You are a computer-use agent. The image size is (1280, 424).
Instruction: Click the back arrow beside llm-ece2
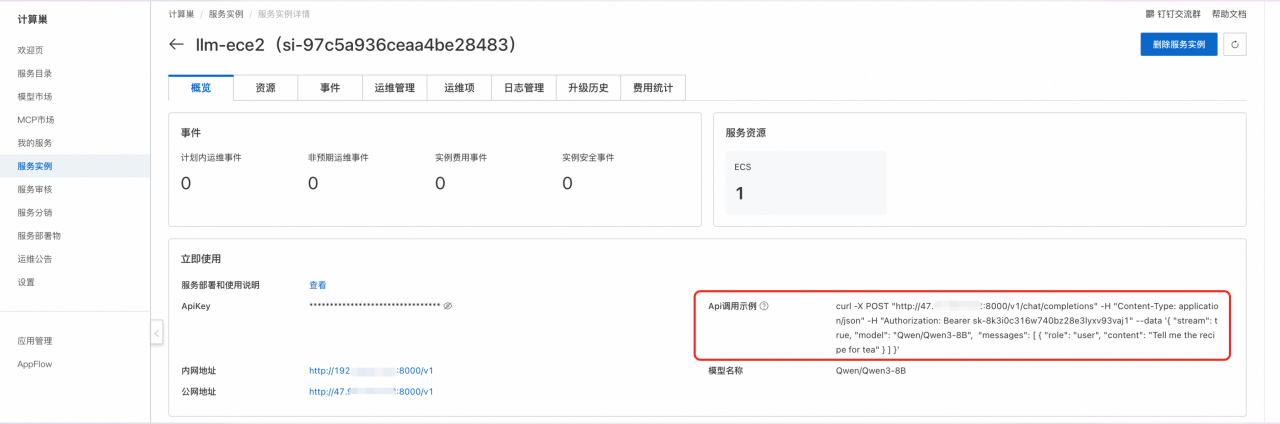coord(177,45)
